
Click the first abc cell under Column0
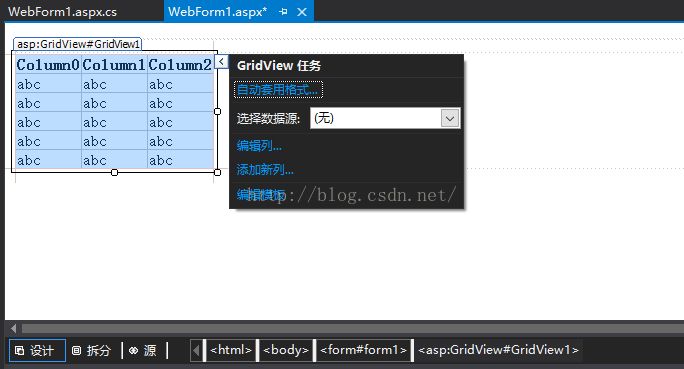tap(48, 84)
